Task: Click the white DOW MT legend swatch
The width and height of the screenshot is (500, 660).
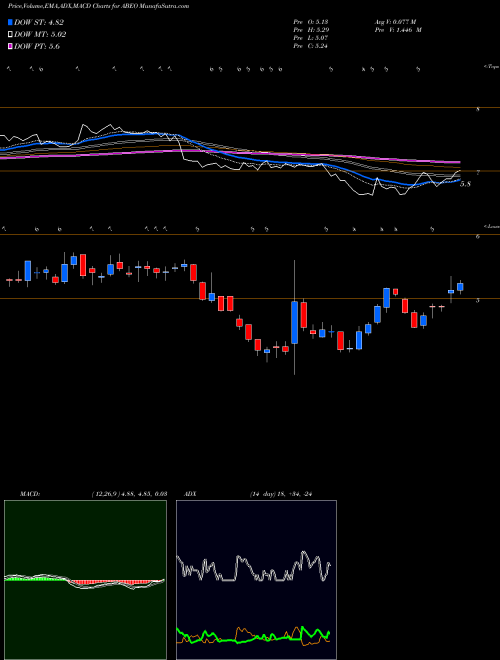Action: 10,35
